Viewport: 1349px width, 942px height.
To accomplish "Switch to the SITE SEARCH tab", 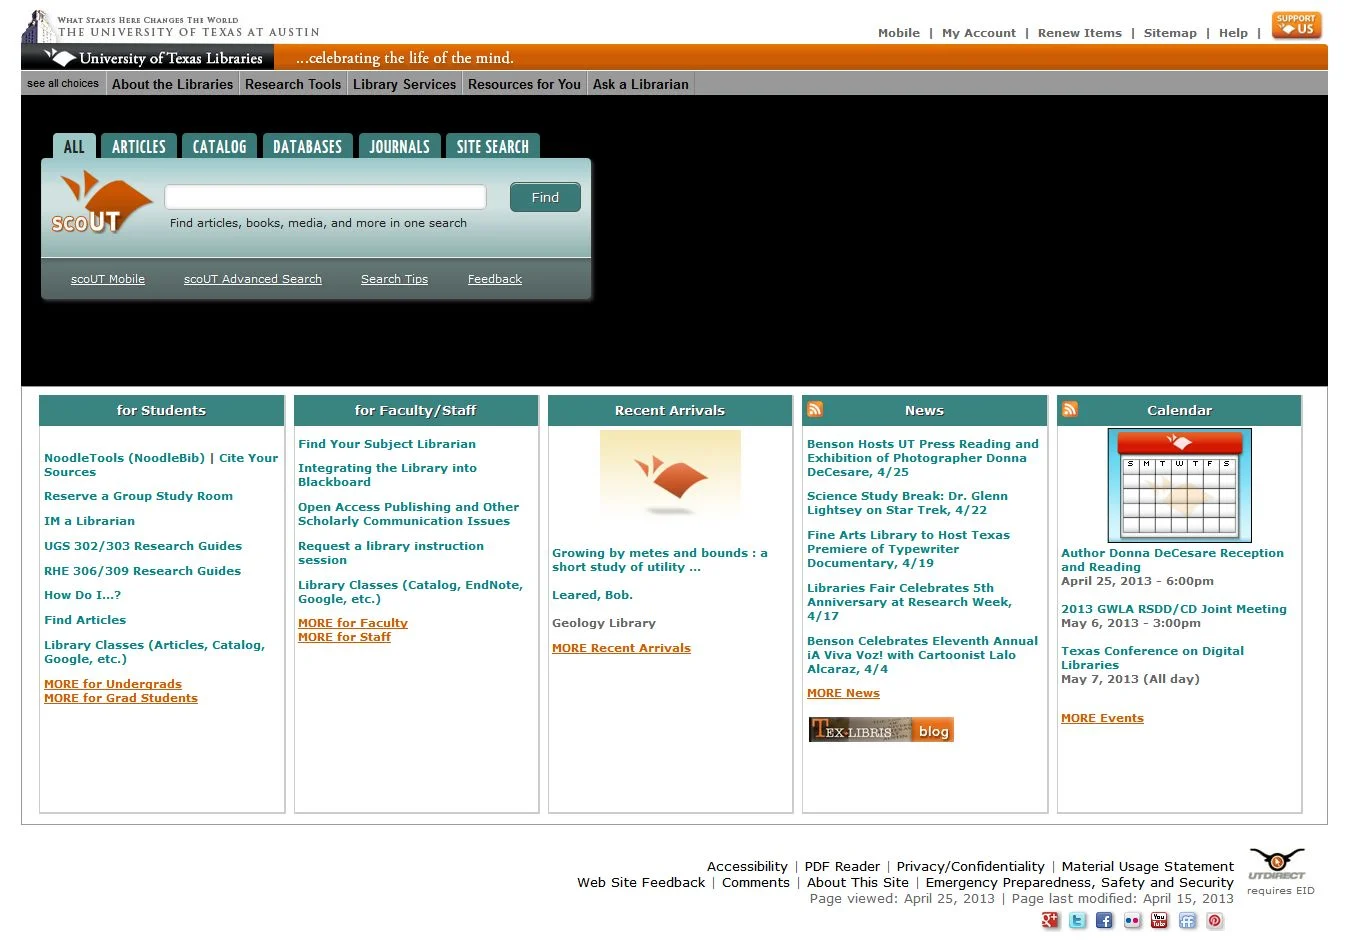I will point(493,147).
